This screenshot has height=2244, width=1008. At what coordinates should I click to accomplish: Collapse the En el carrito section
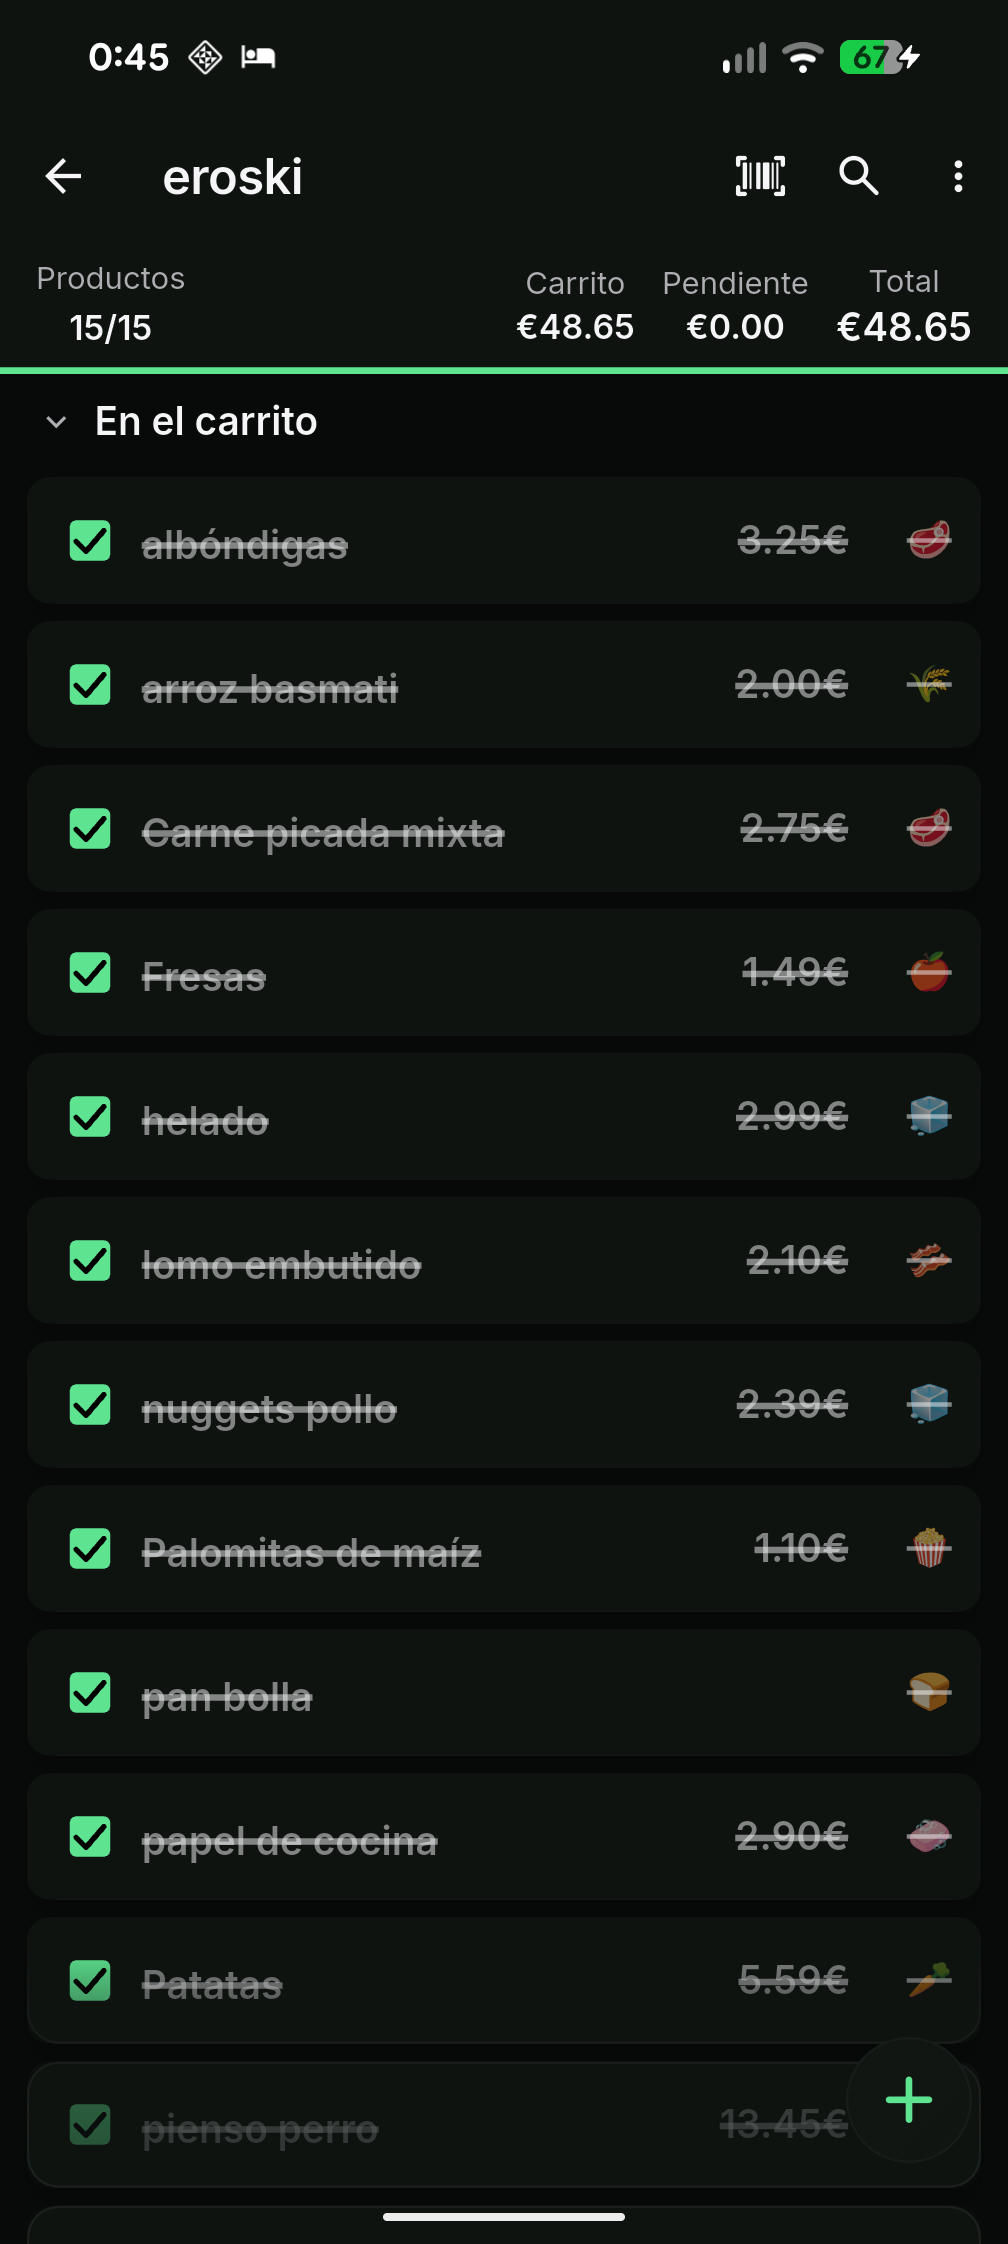[x=57, y=422]
